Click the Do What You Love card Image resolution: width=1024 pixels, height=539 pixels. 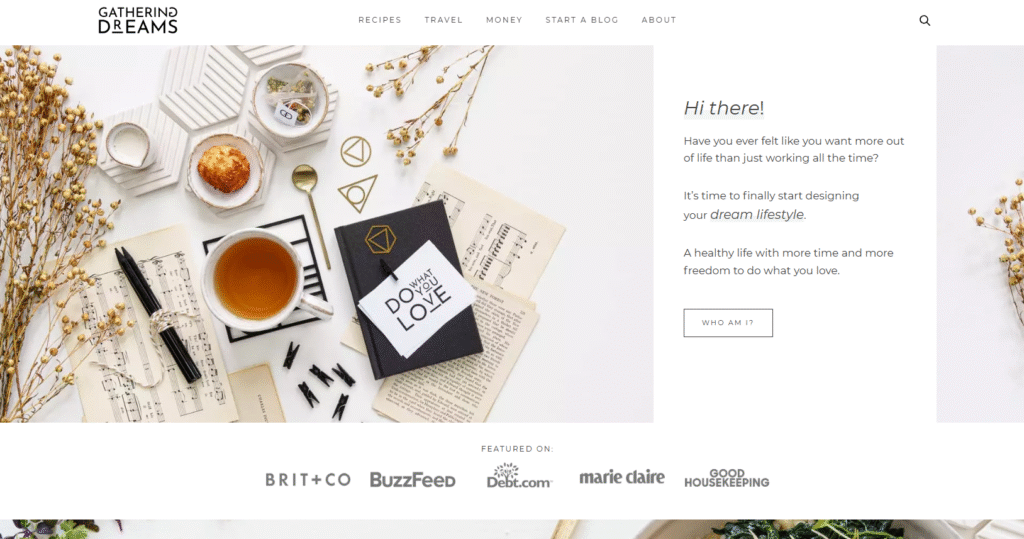(x=417, y=299)
